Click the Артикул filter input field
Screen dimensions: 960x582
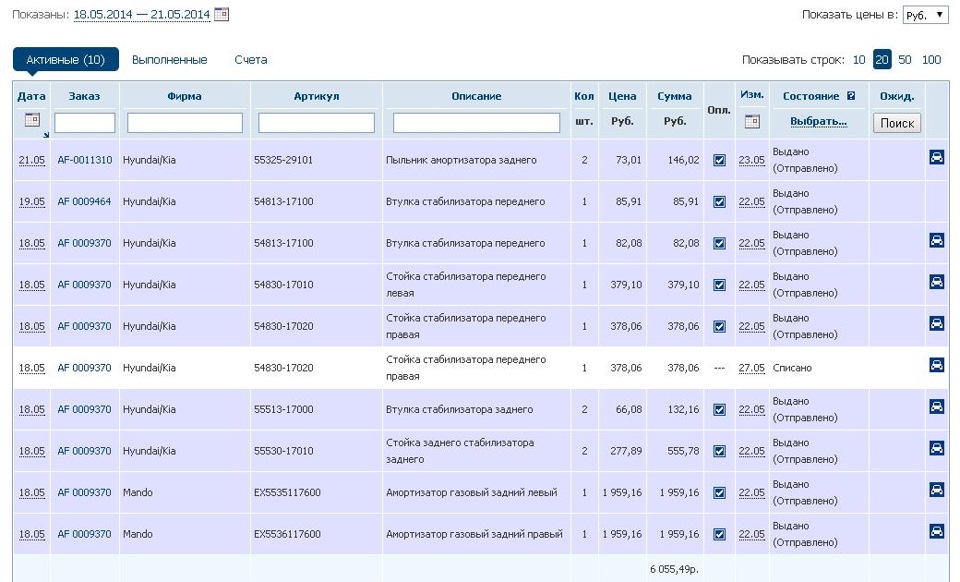tap(316, 123)
